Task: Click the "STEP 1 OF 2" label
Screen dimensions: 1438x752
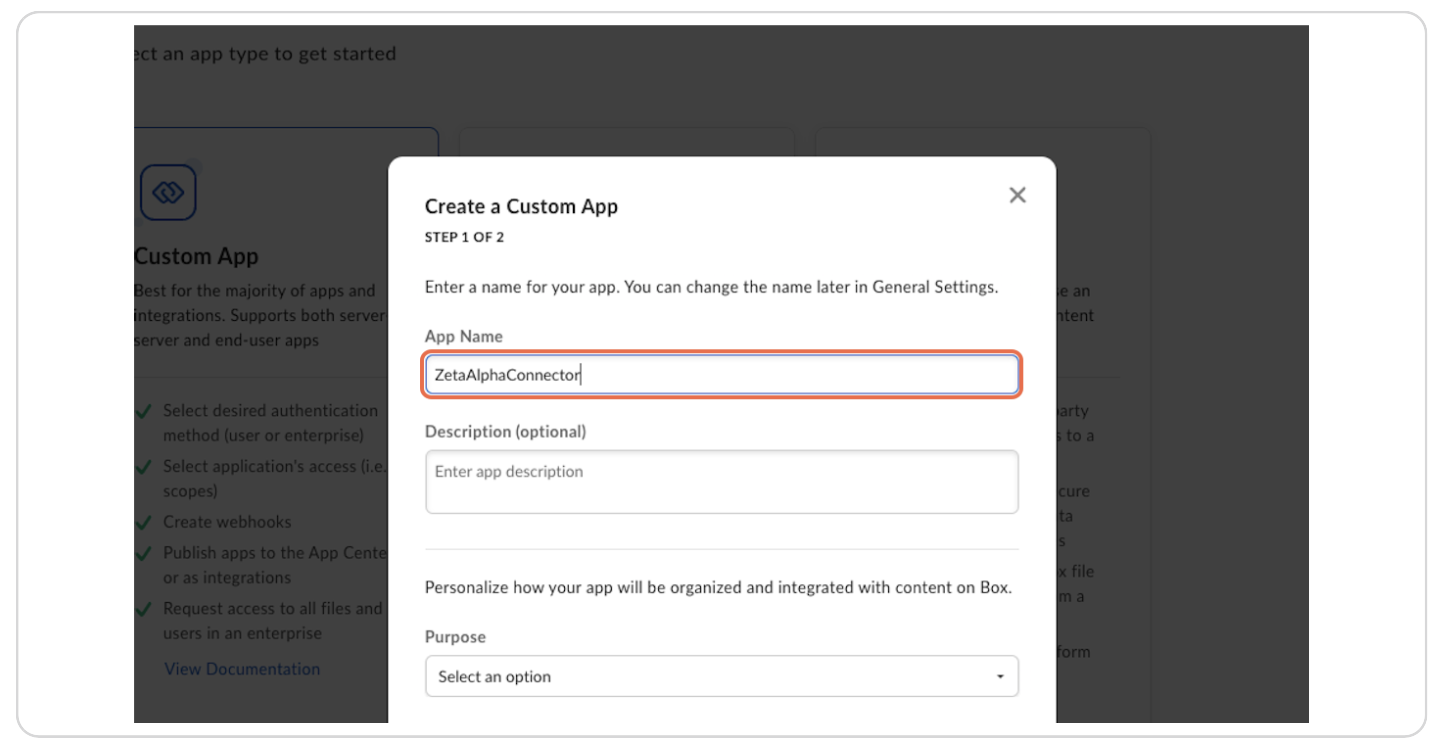Action: tap(464, 237)
